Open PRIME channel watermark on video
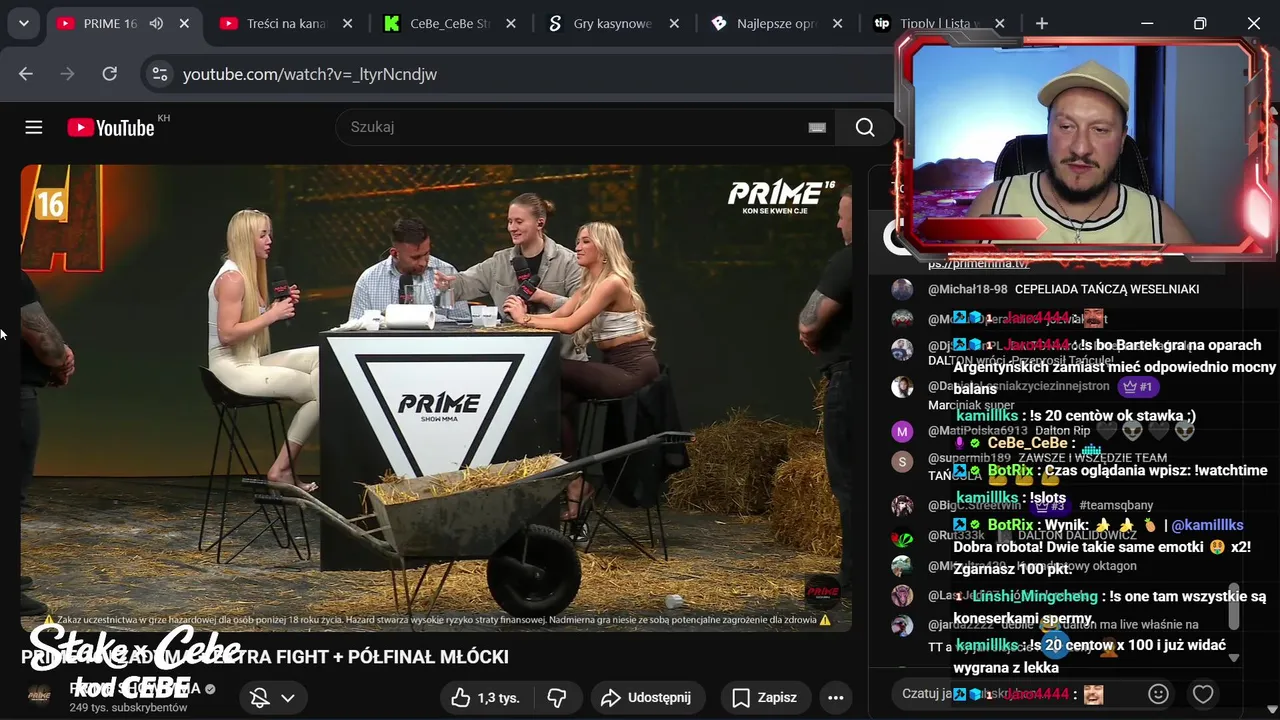This screenshot has height=720, width=1280. 822,592
